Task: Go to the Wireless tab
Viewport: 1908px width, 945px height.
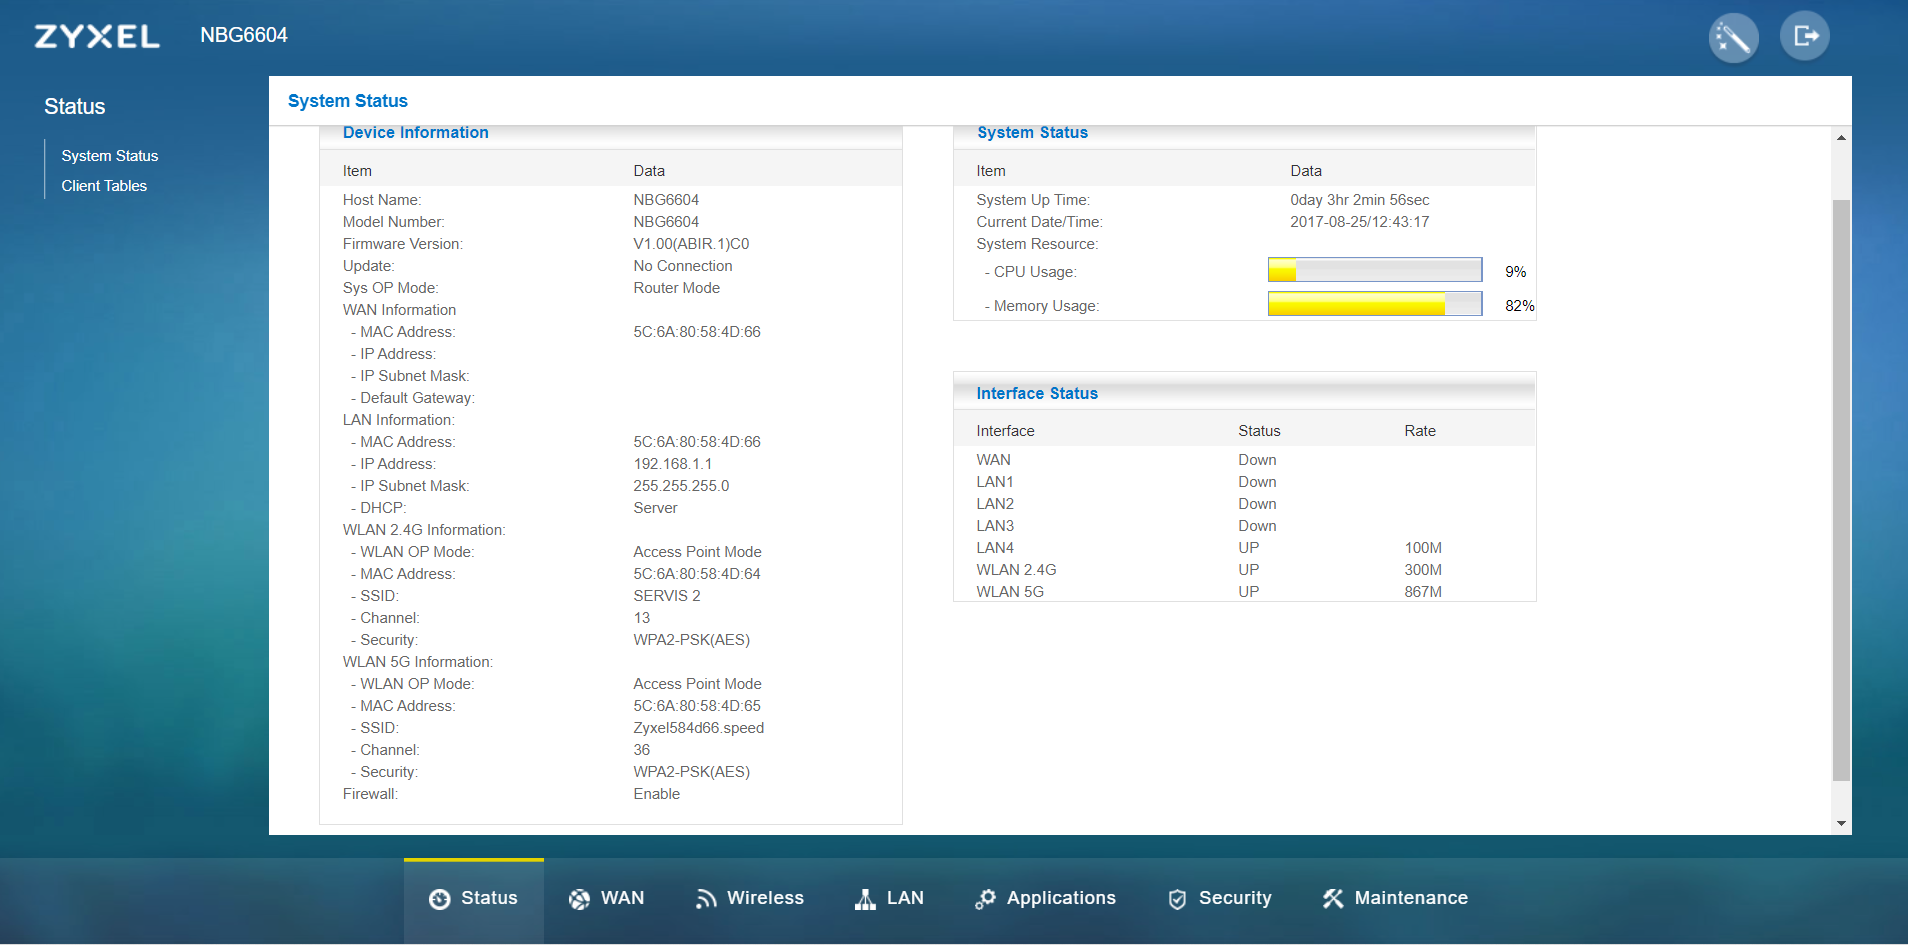Action: (x=750, y=901)
